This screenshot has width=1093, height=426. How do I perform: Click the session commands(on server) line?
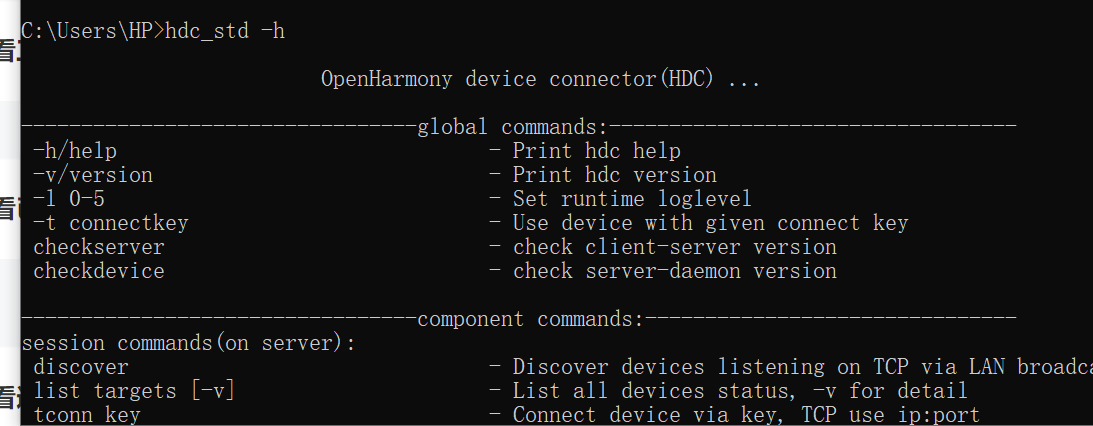pos(189,343)
